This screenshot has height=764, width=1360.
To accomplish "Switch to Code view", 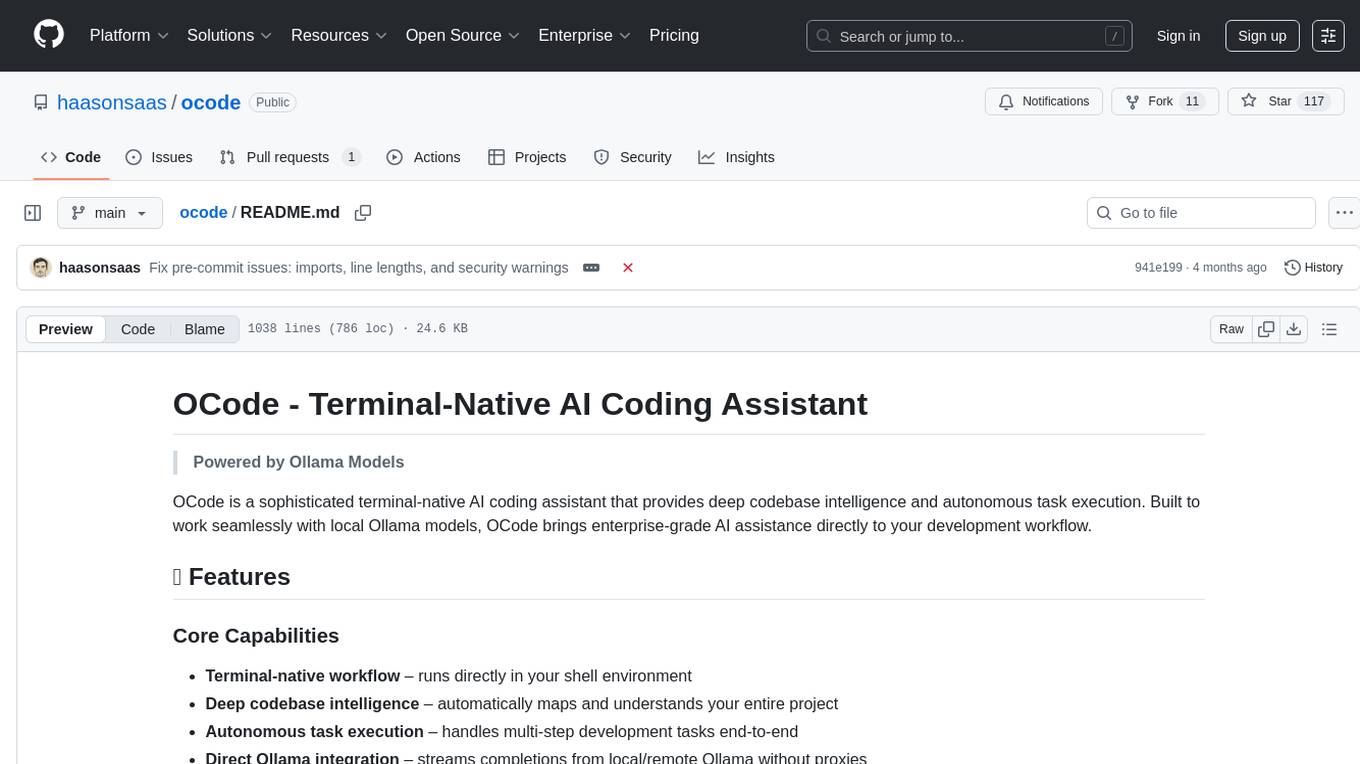I will point(138,329).
